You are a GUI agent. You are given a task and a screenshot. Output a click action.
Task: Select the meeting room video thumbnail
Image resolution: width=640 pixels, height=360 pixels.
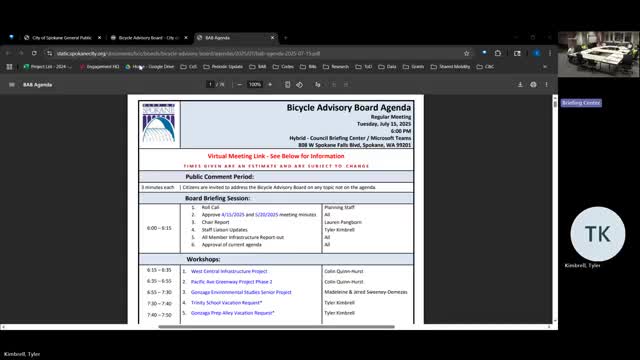coord(598,54)
